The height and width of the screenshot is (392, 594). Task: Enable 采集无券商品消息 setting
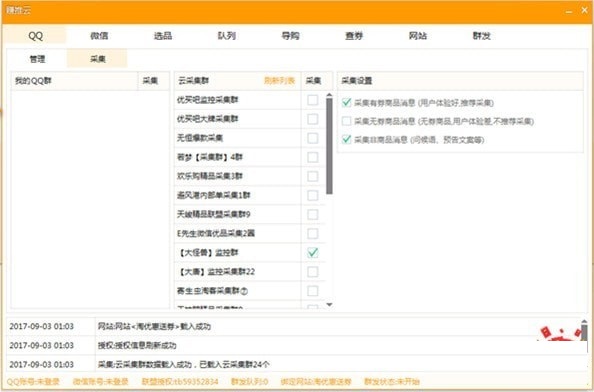pyautogui.click(x=346, y=121)
